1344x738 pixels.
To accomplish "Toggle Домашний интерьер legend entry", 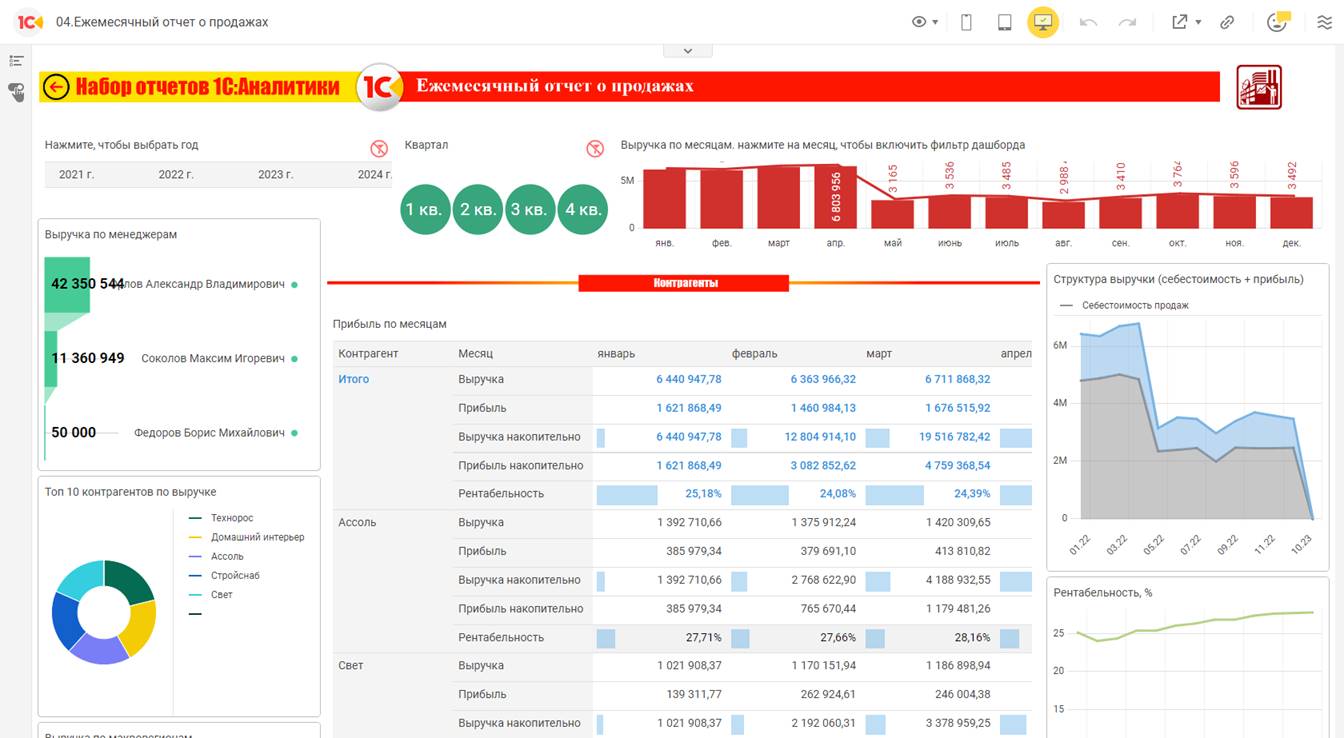I will pyautogui.click(x=247, y=537).
